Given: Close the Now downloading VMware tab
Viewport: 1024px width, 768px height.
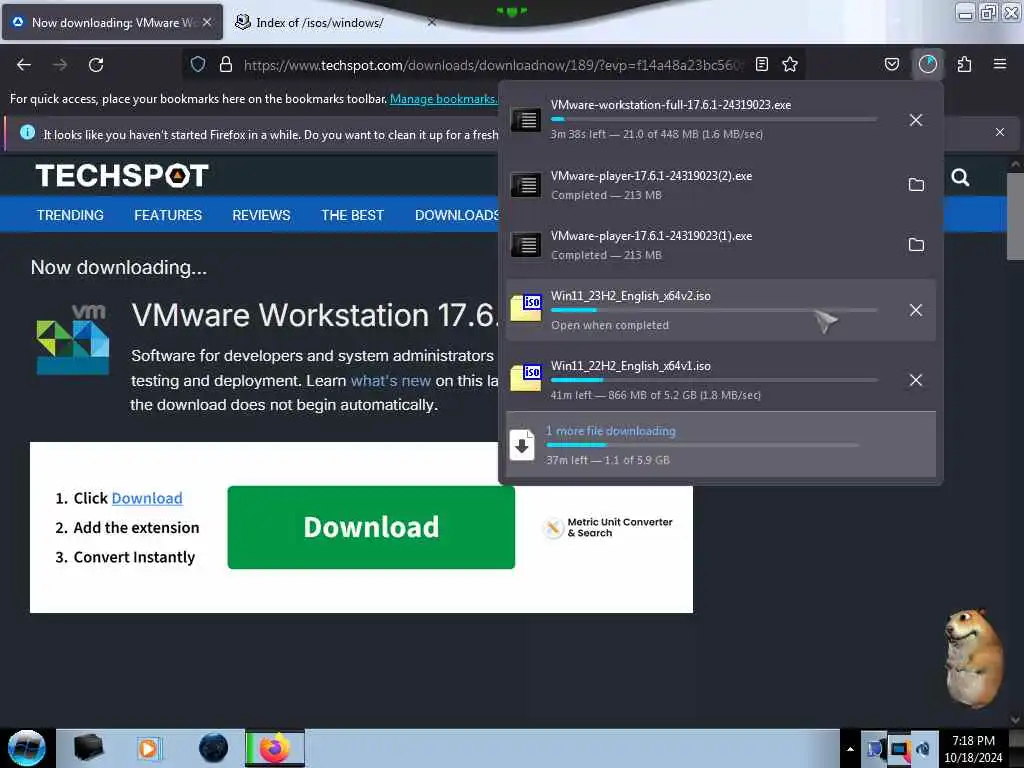Looking at the screenshot, I should click(207, 22).
